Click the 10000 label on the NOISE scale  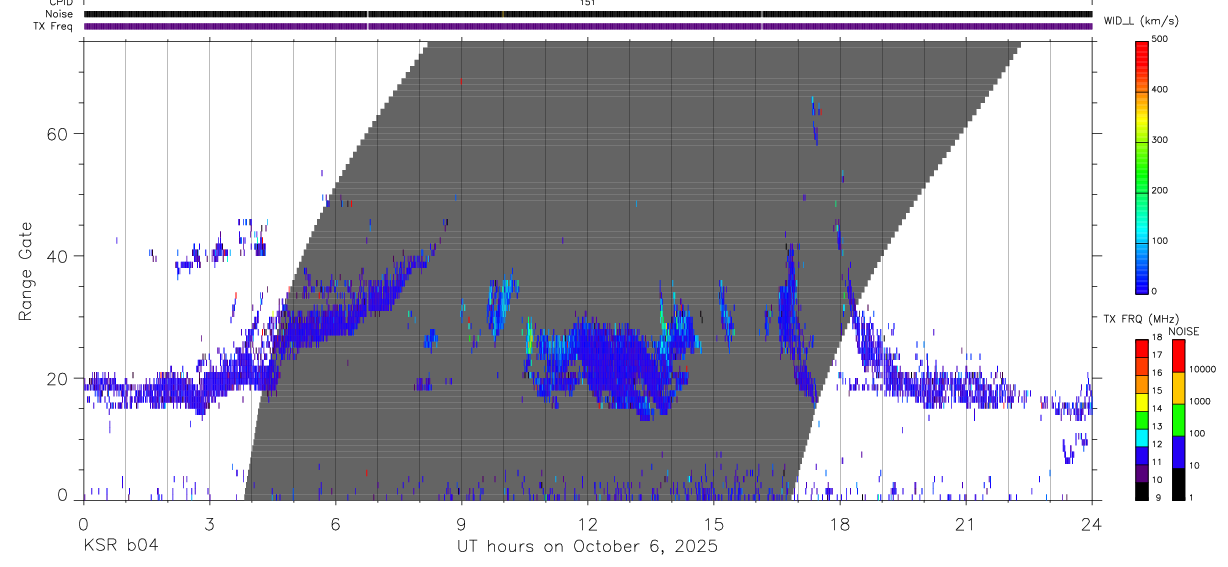tap(1201, 369)
